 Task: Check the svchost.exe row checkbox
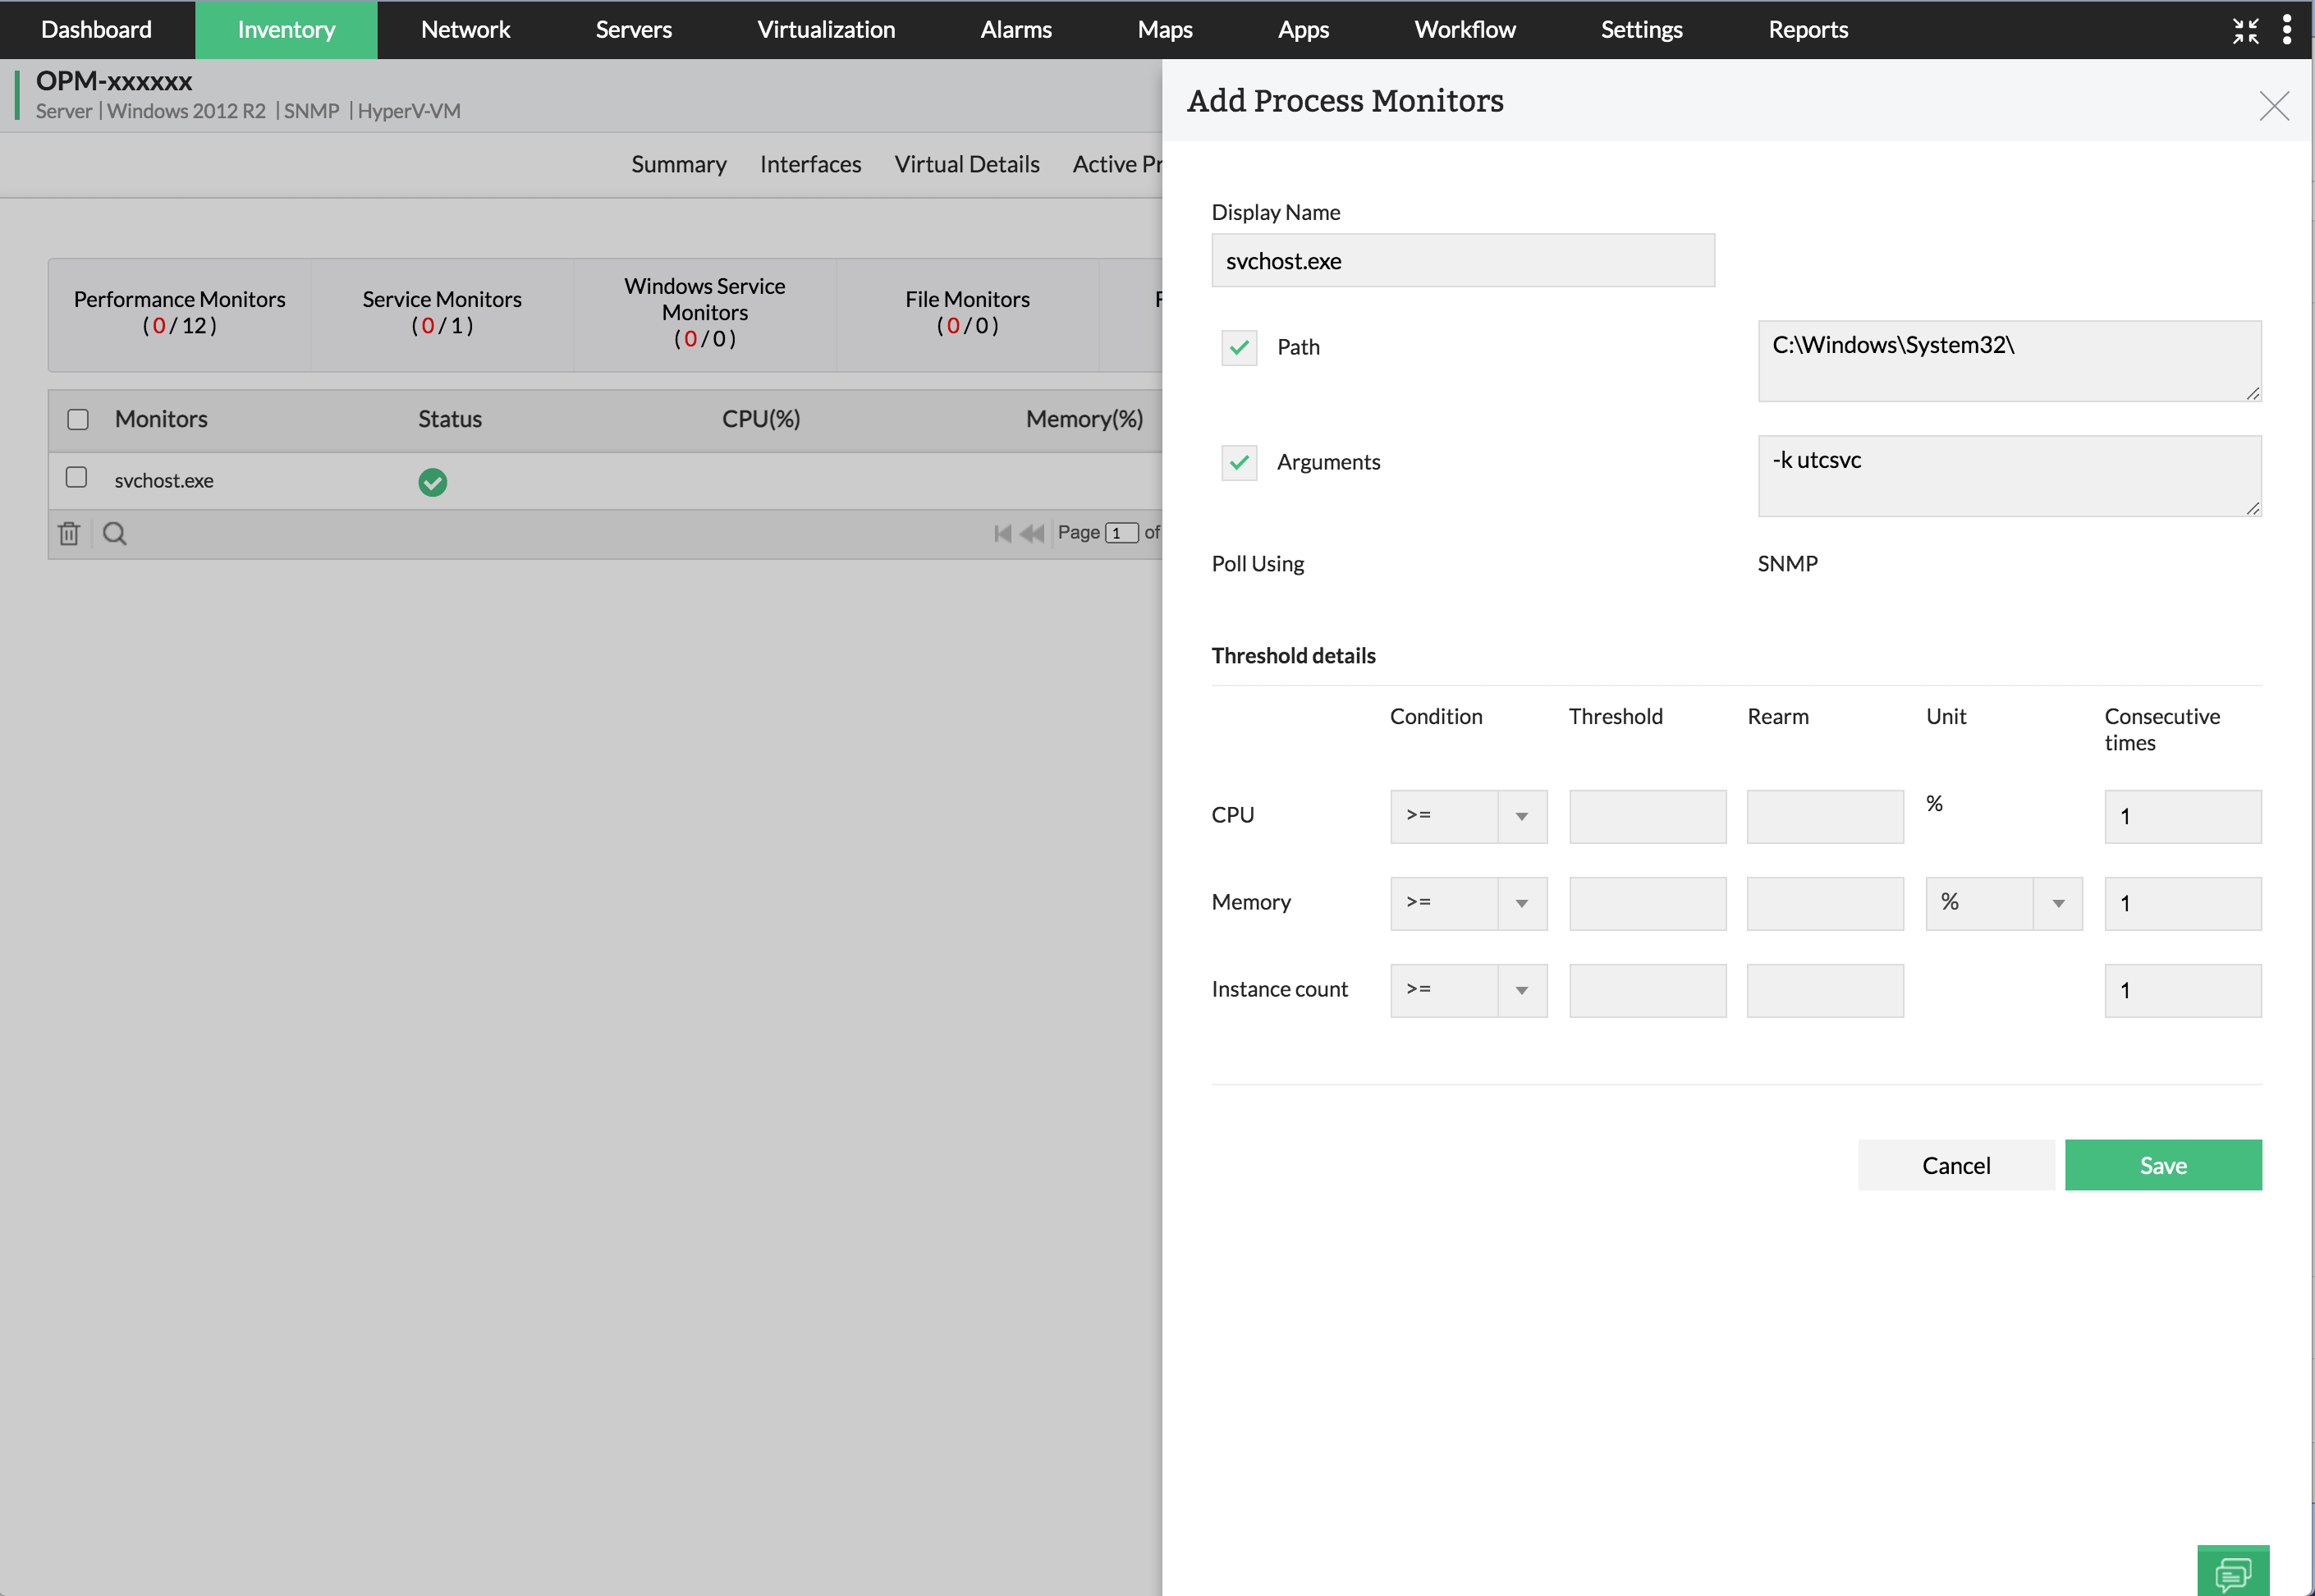click(x=77, y=479)
